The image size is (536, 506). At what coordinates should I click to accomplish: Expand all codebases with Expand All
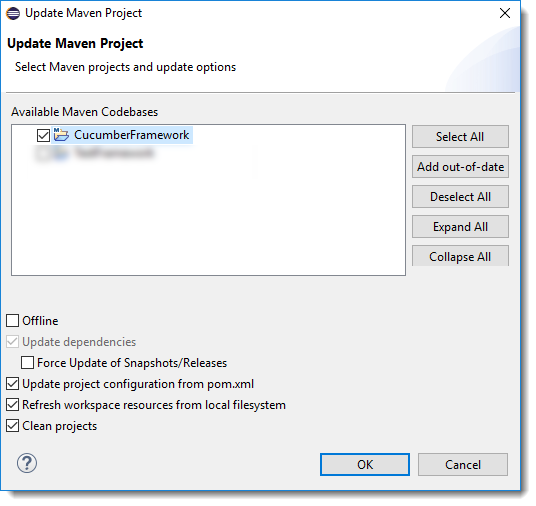tap(460, 227)
